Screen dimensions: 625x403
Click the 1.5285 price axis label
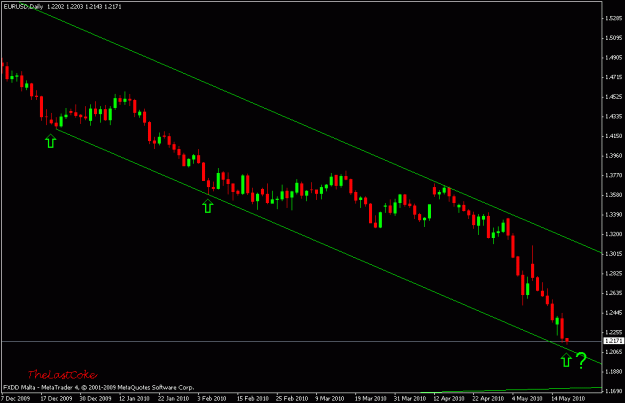click(x=613, y=18)
